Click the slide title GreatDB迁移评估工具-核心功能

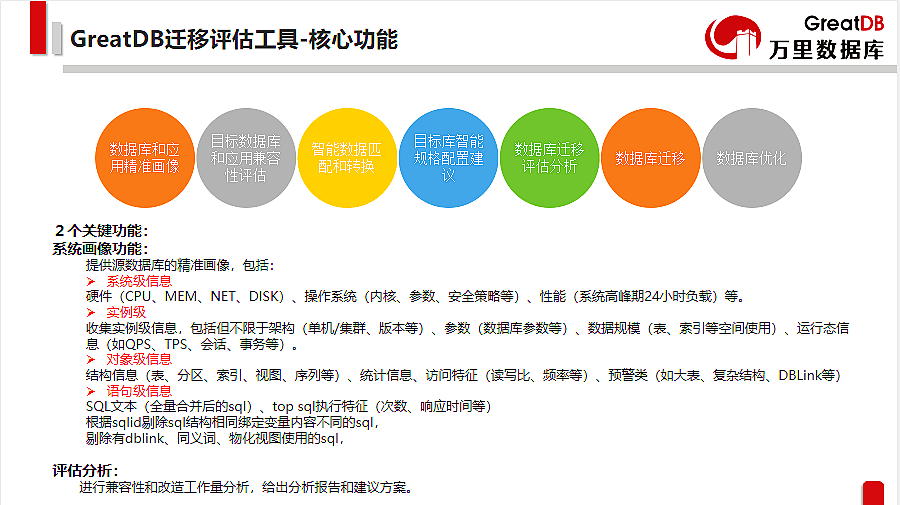click(234, 39)
